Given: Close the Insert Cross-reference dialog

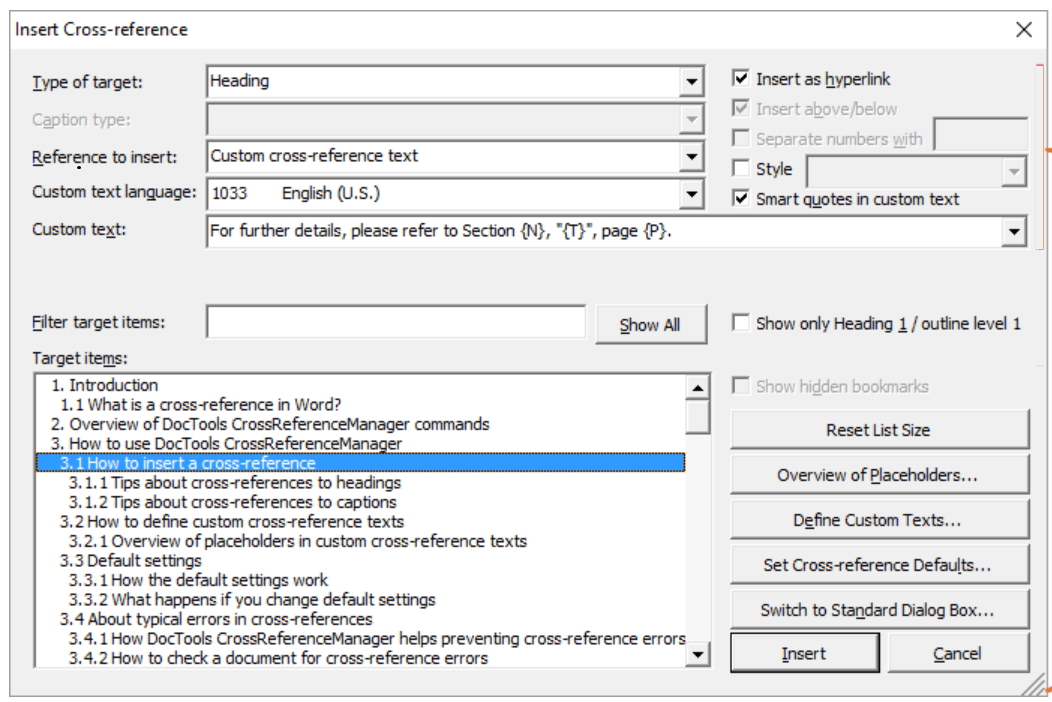Looking at the screenshot, I should tap(1024, 30).
